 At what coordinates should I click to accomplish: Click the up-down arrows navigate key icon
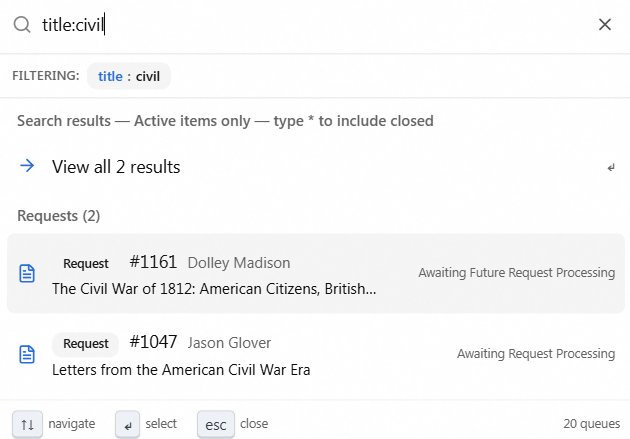click(x=27, y=424)
